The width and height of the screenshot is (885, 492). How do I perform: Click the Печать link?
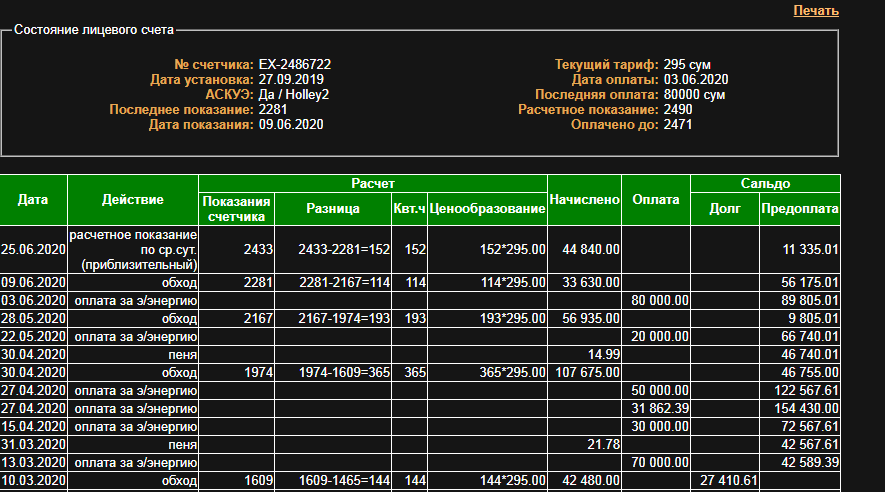tap(816, 10)
